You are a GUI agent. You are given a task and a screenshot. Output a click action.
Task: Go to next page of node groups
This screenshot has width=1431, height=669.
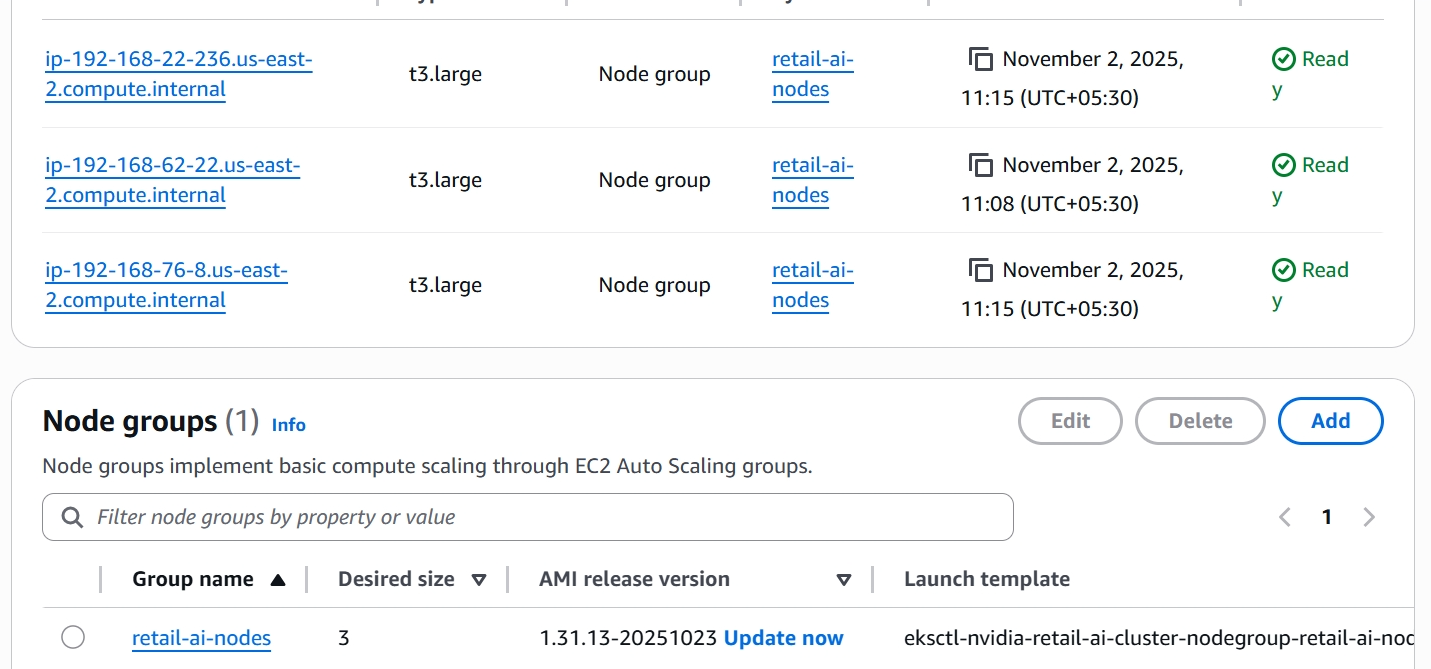(1369, 517)
